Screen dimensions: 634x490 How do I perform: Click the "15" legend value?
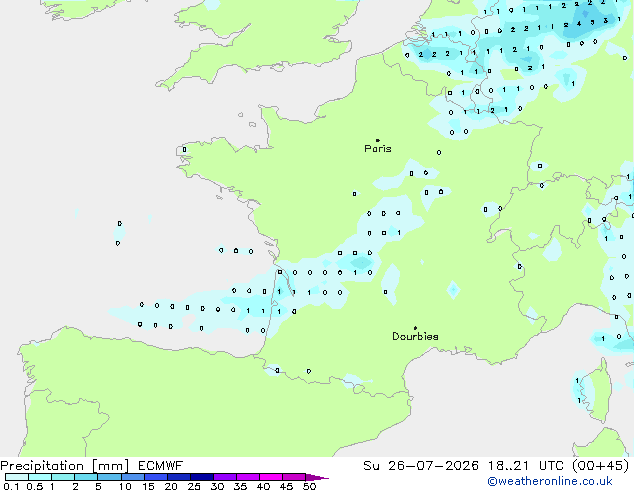pyautogui.click(x=148, y=486)
